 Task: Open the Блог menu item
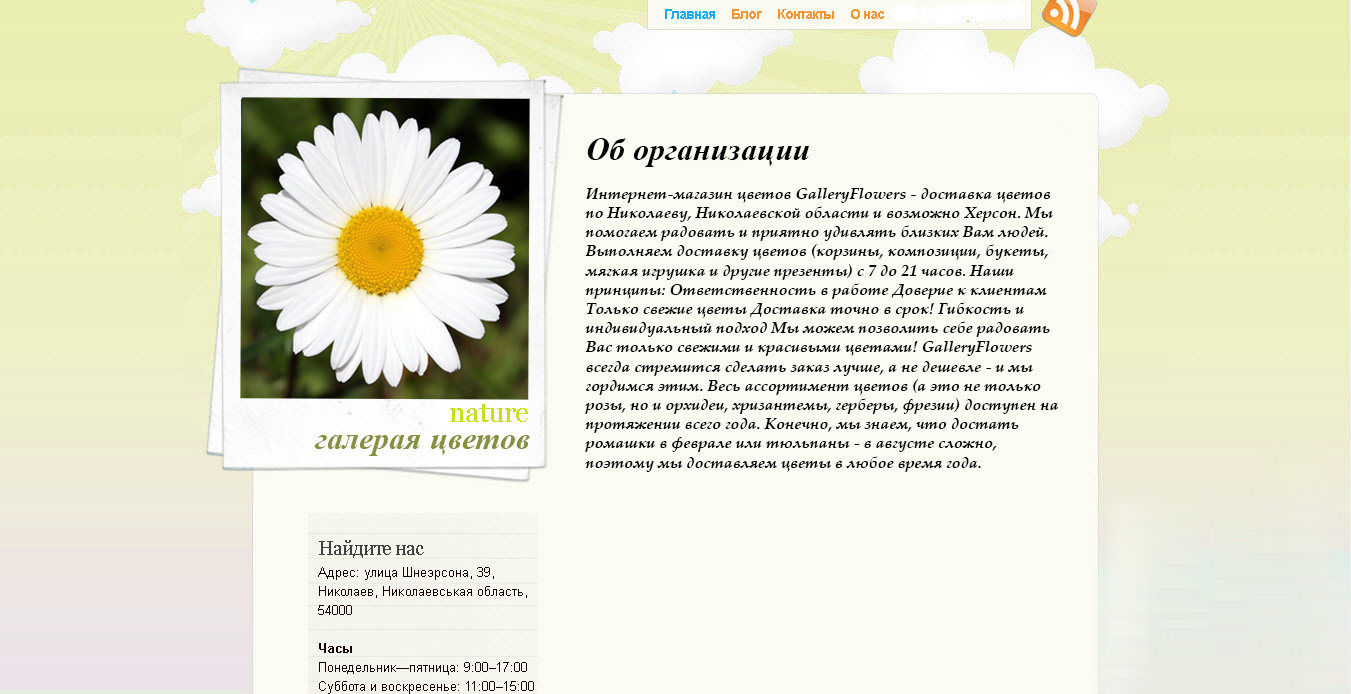click(x=746, y=14)
